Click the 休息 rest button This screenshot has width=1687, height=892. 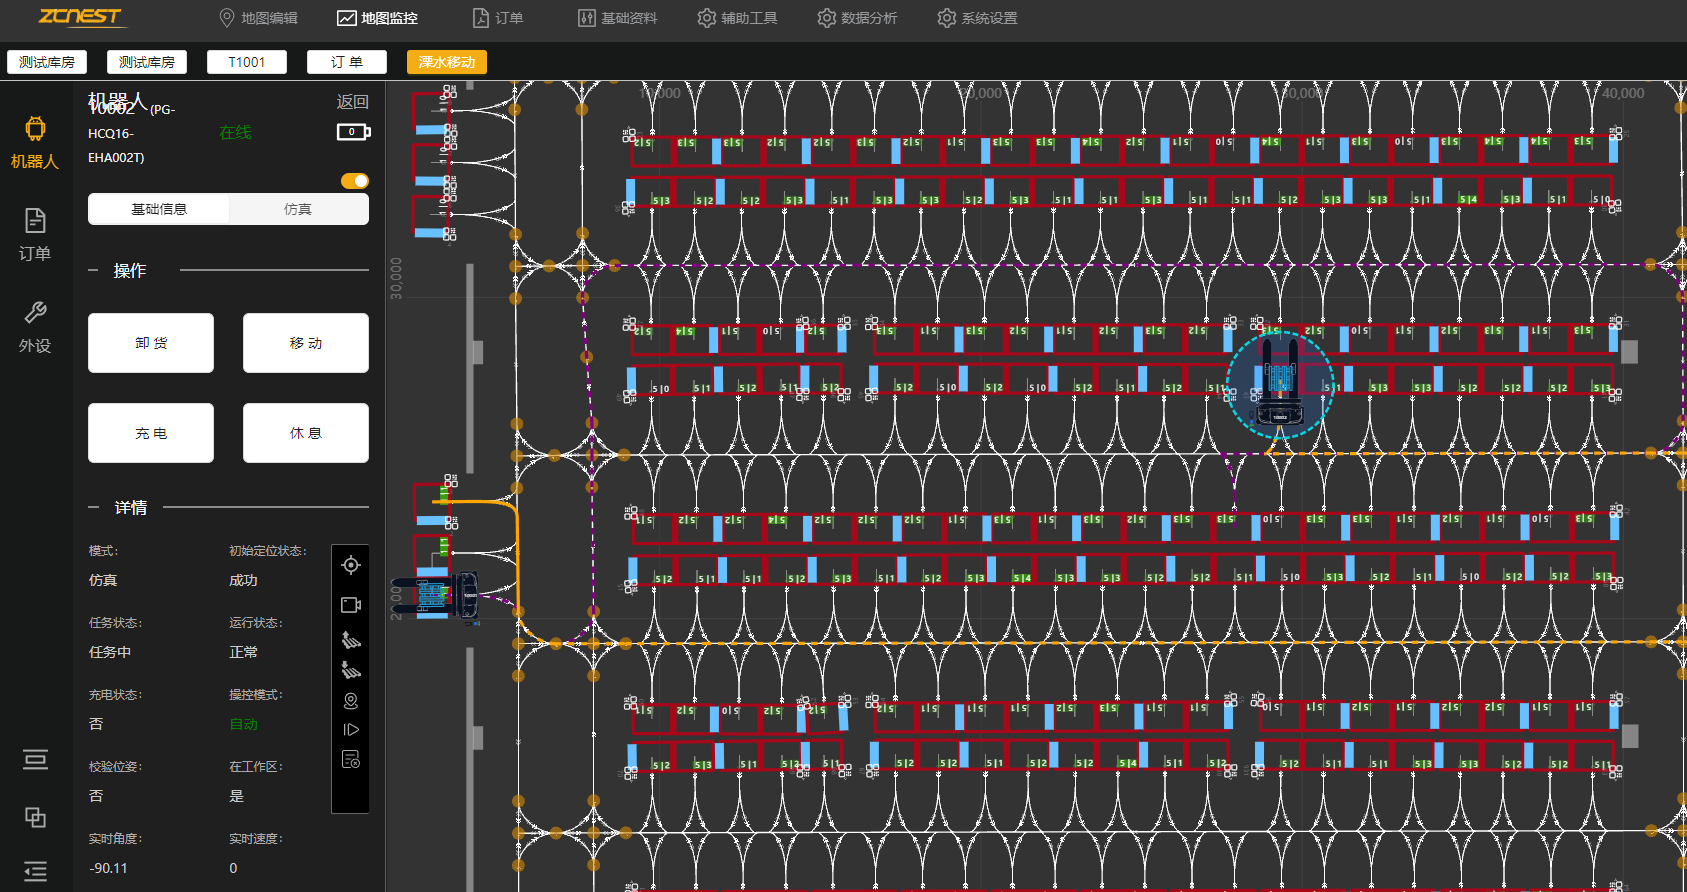306,433
